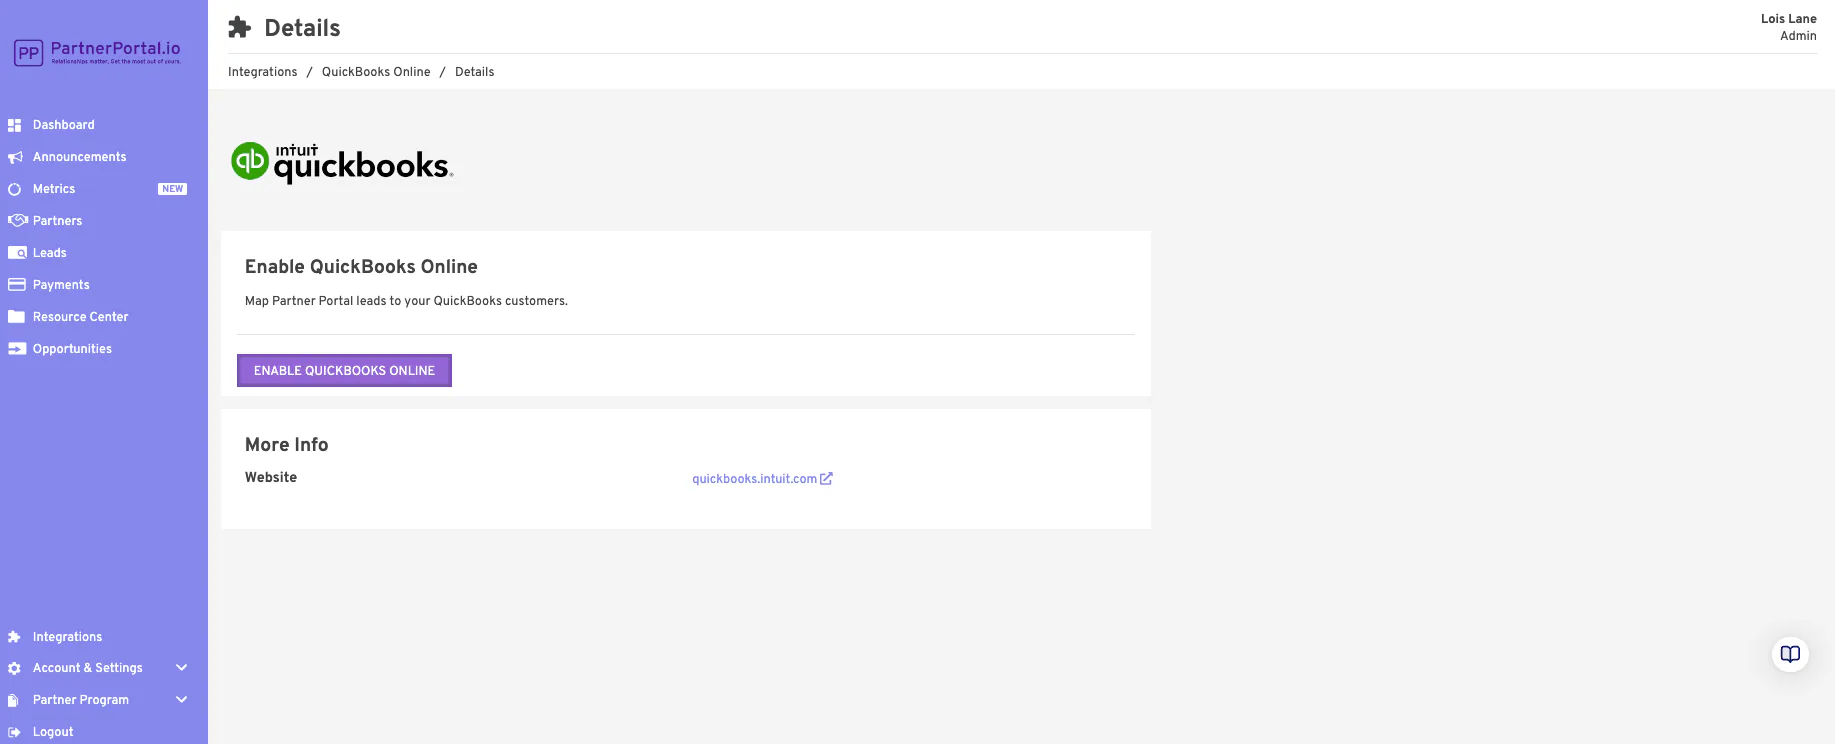The width and height of the screenshot is (1835, 744).
Task: Open the Partners section
Action: pos(58,221)
